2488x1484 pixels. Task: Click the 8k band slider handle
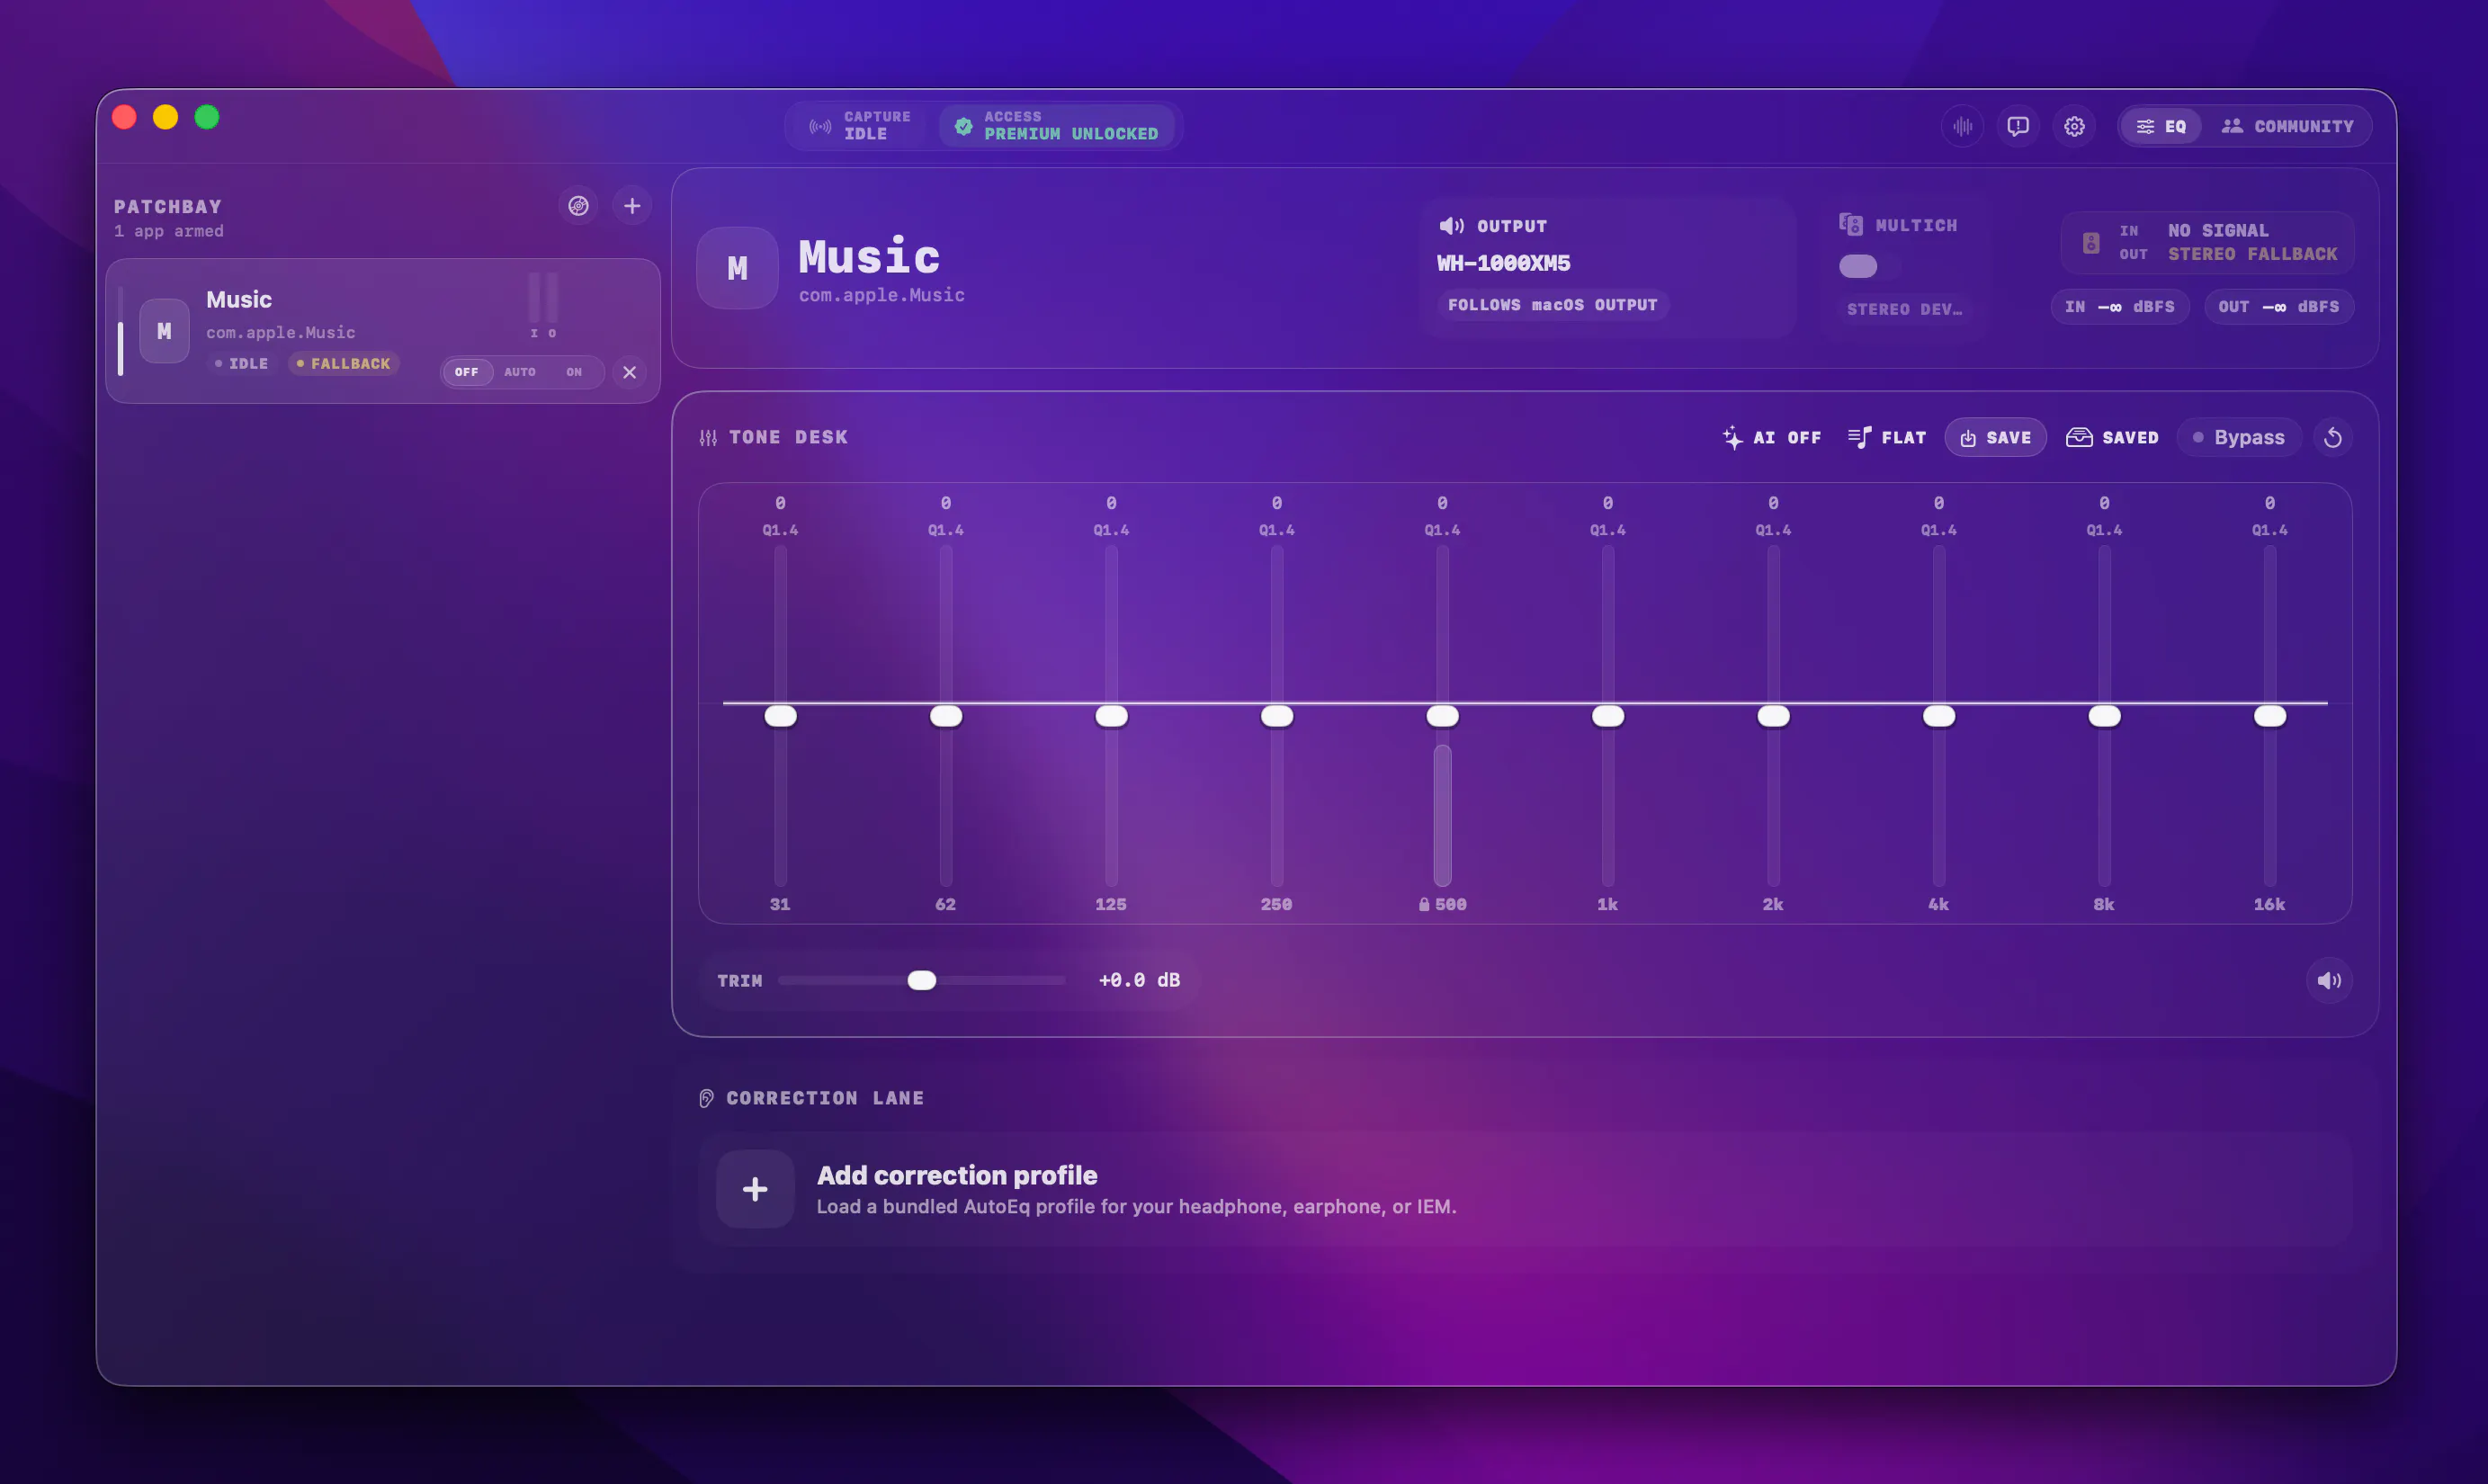pyautogui.click(x=2104, y=716)
